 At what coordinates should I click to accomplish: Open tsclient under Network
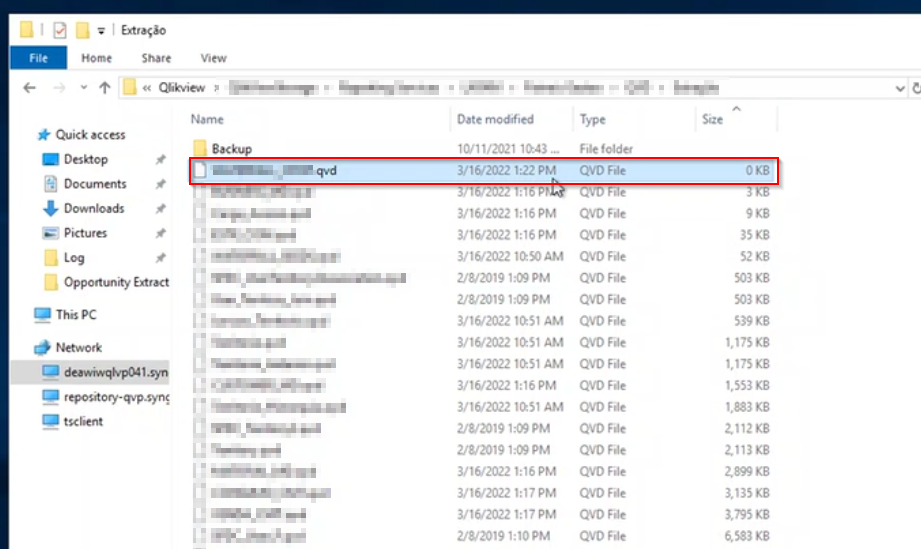point(85,421)
